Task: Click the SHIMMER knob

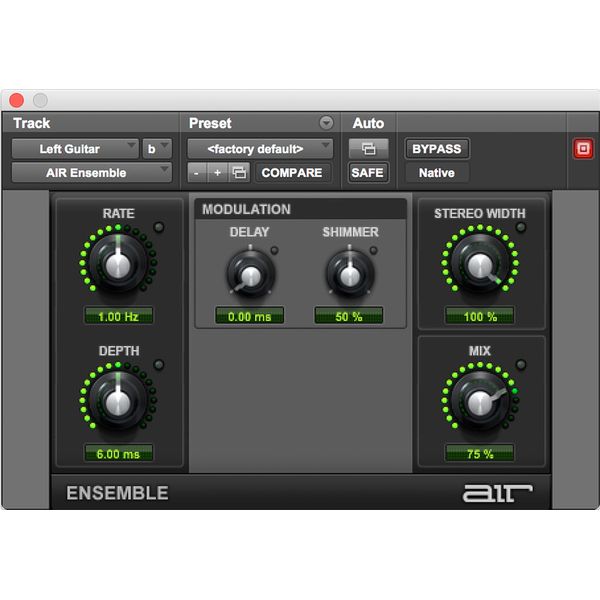Action: coord(349,274)
